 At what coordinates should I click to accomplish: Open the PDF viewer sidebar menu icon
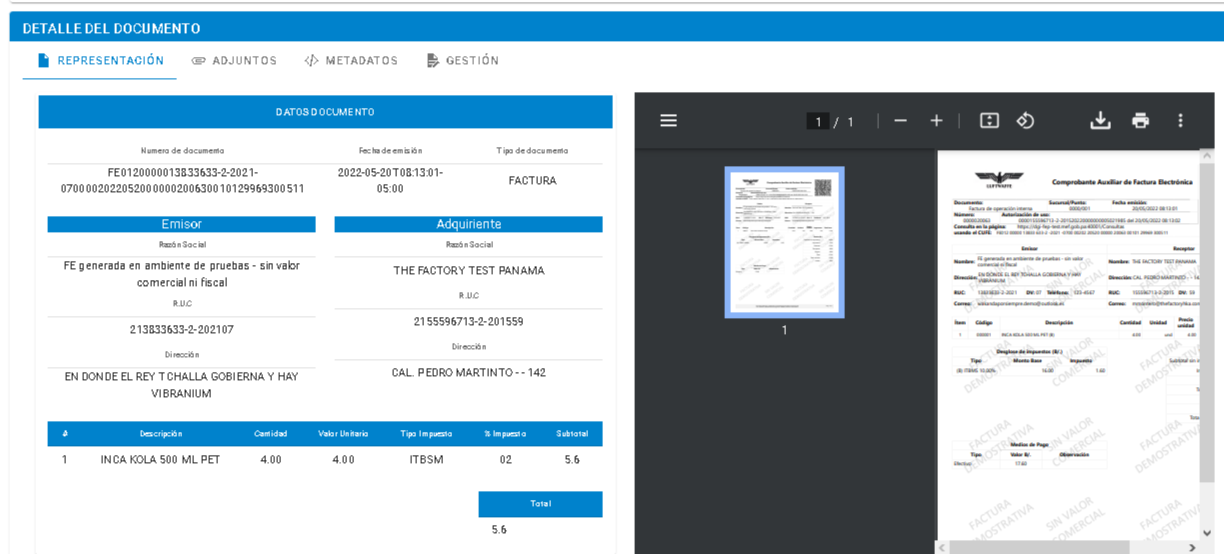click(668, 121)
